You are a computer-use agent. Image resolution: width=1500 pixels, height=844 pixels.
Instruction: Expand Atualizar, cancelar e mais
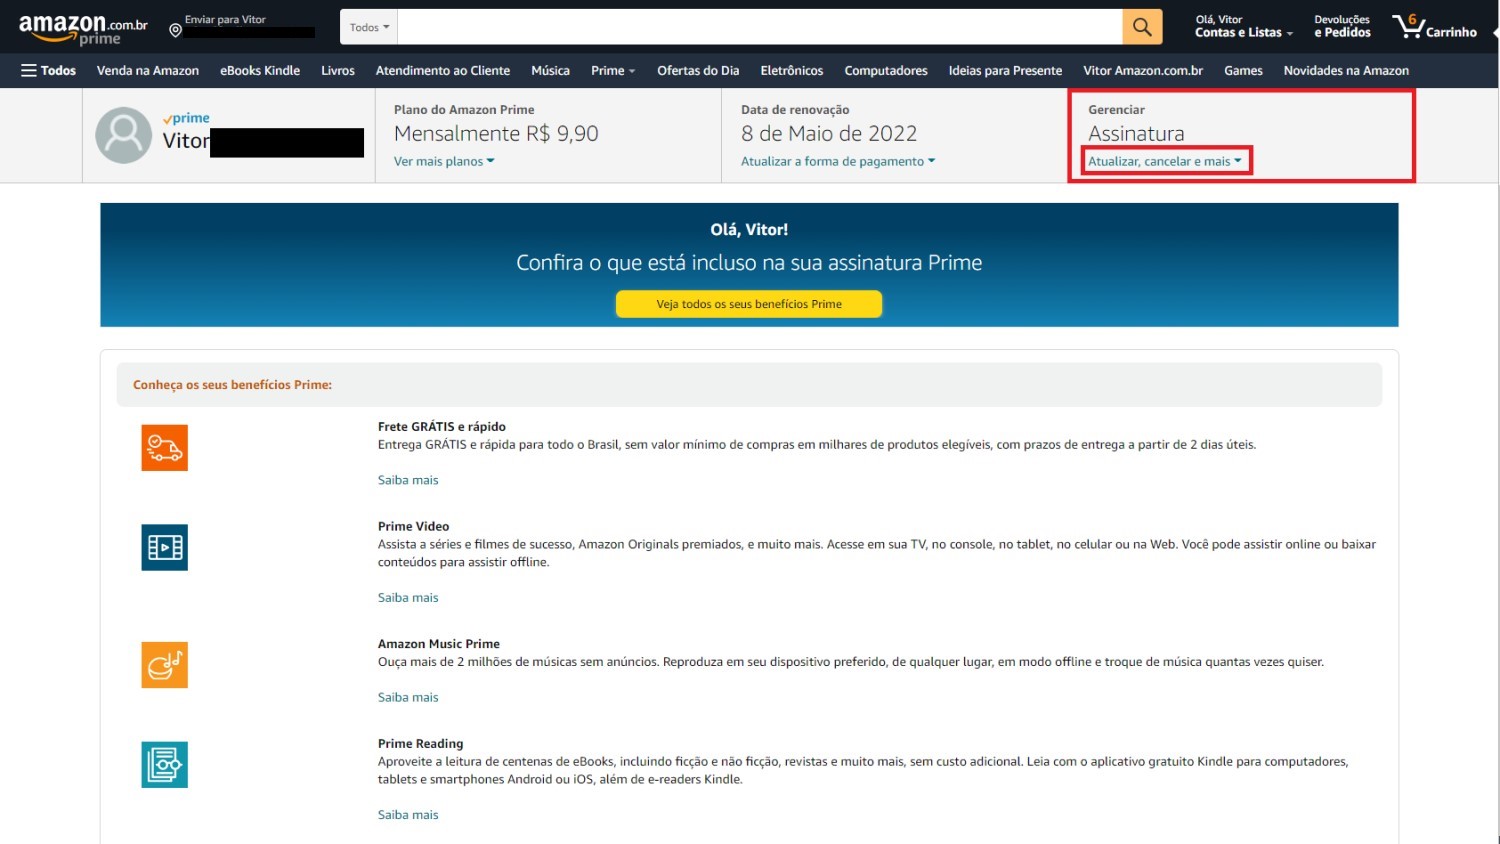click(x=1165, y=161)
